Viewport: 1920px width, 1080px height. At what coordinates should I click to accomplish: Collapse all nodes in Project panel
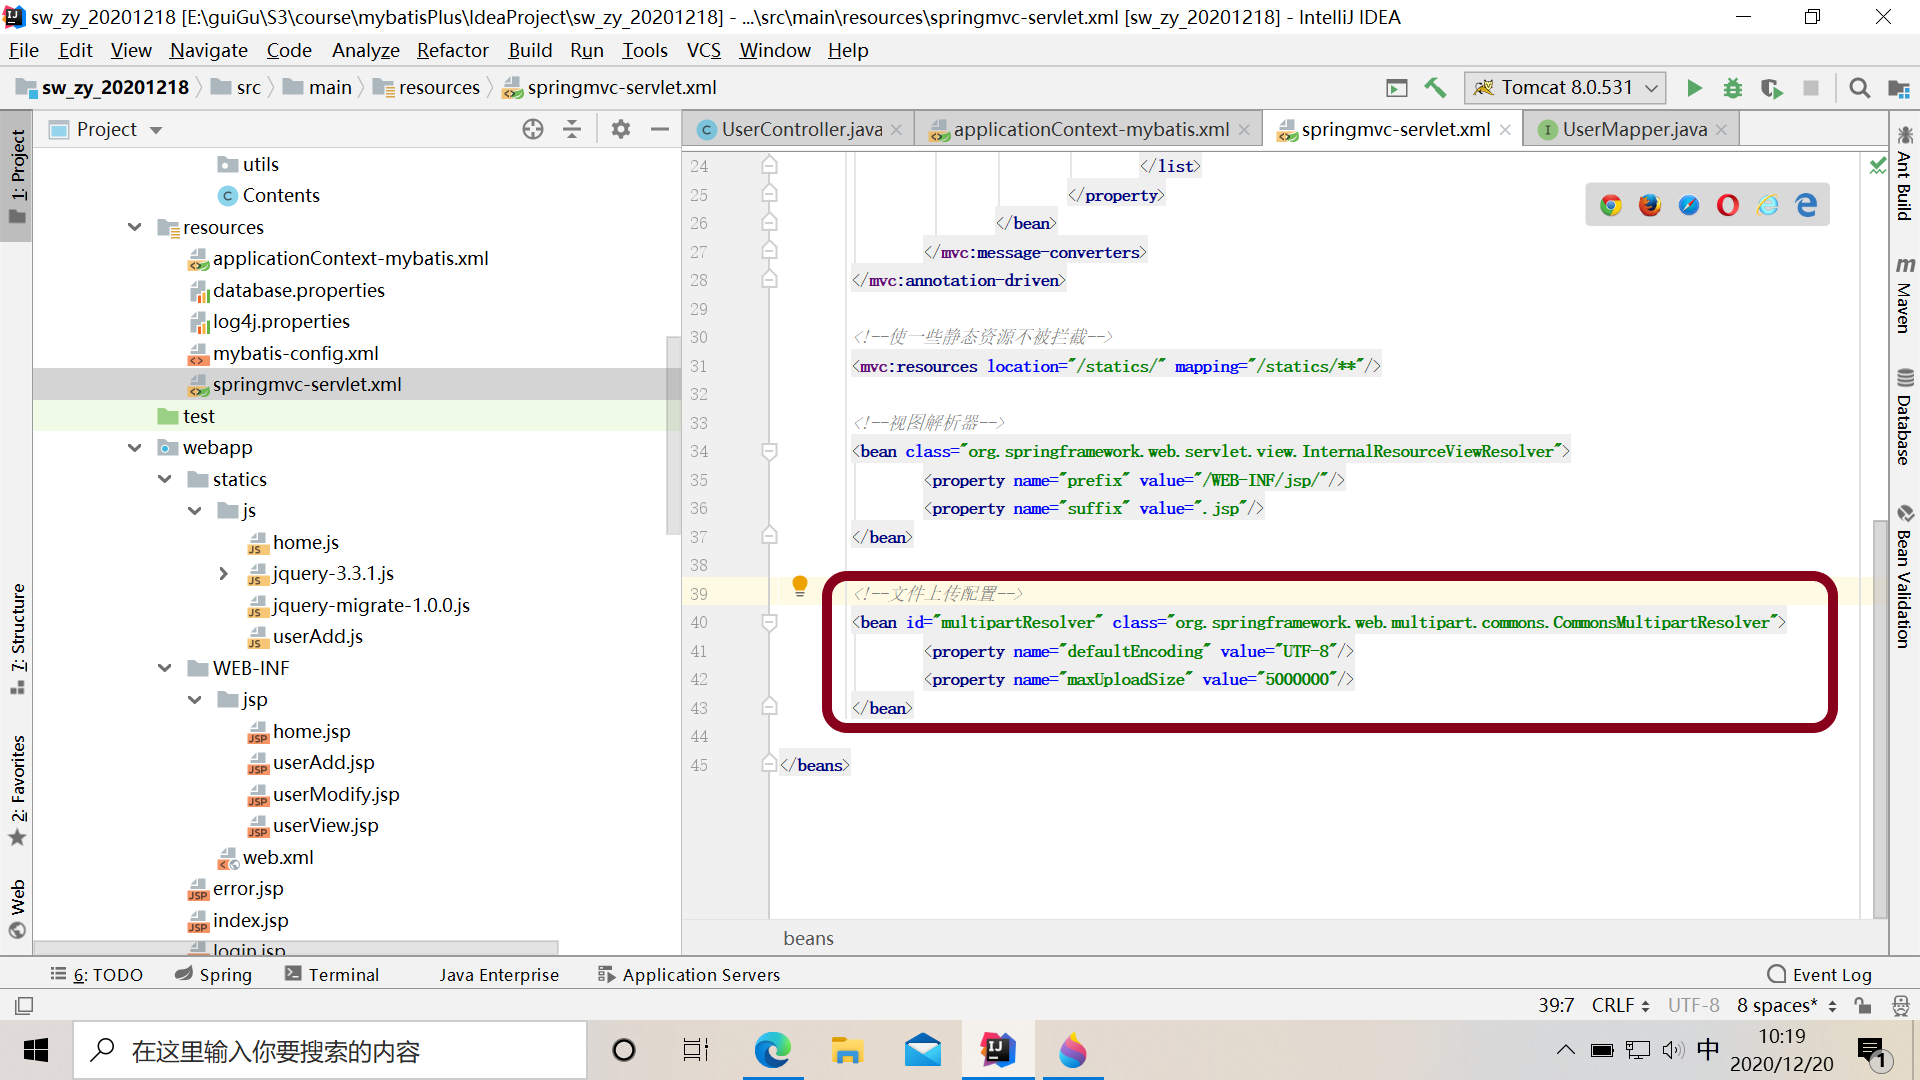572,129
